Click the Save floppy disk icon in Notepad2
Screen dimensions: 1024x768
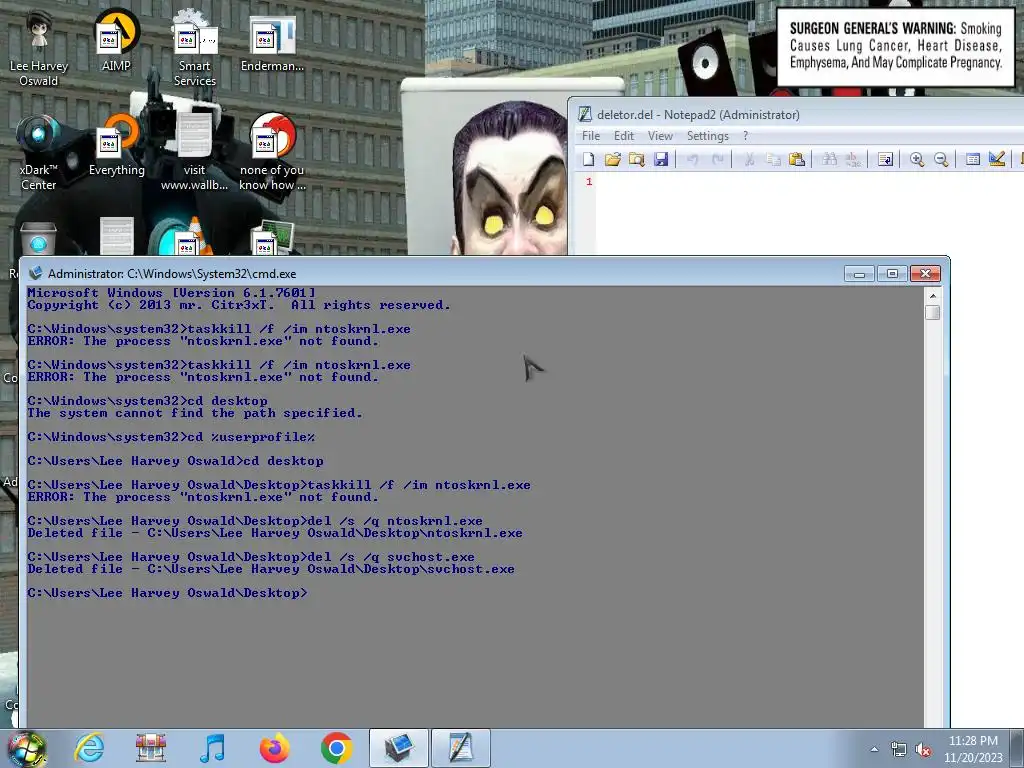[661, 159]
